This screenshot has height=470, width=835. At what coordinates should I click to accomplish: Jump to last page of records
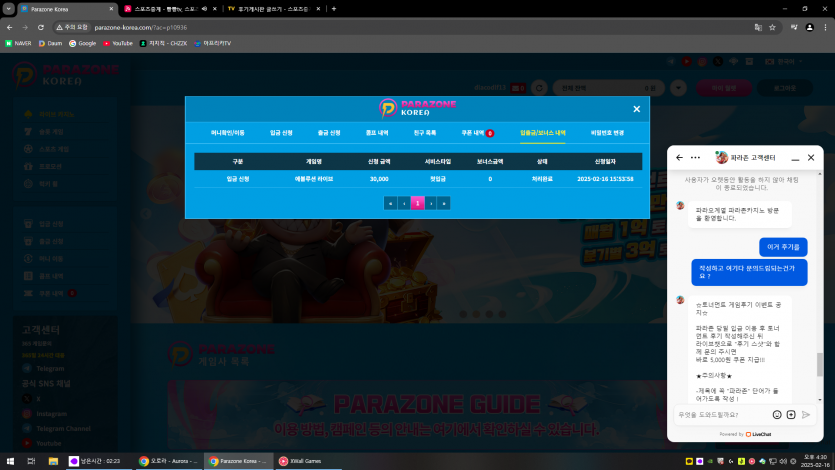point(444,203)
